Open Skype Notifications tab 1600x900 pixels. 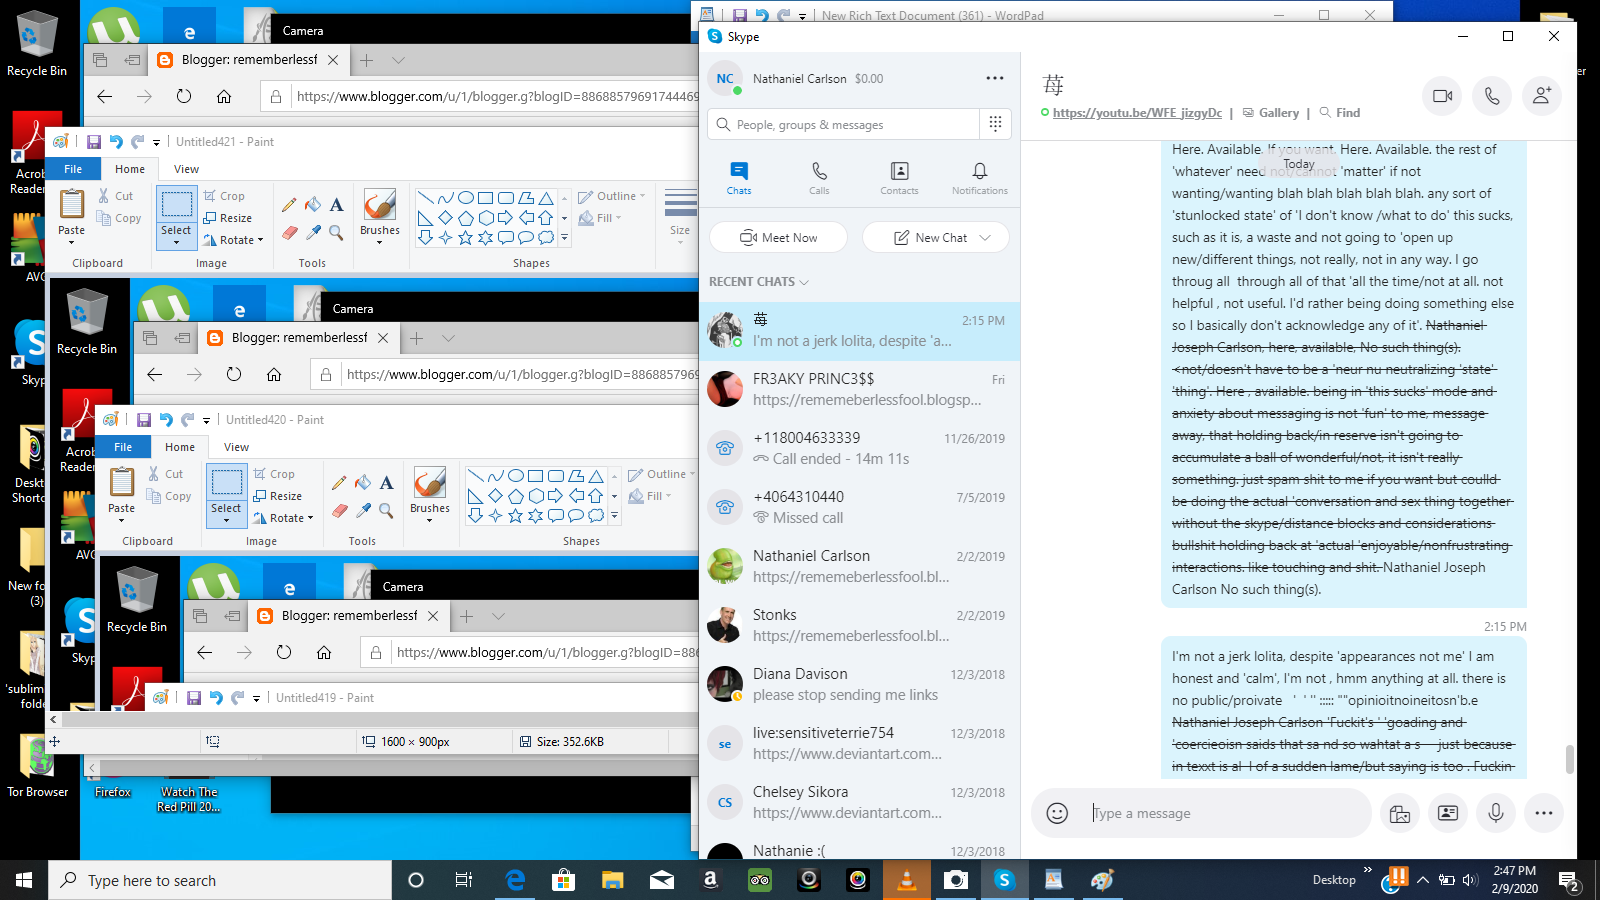[x=980, y=178]
